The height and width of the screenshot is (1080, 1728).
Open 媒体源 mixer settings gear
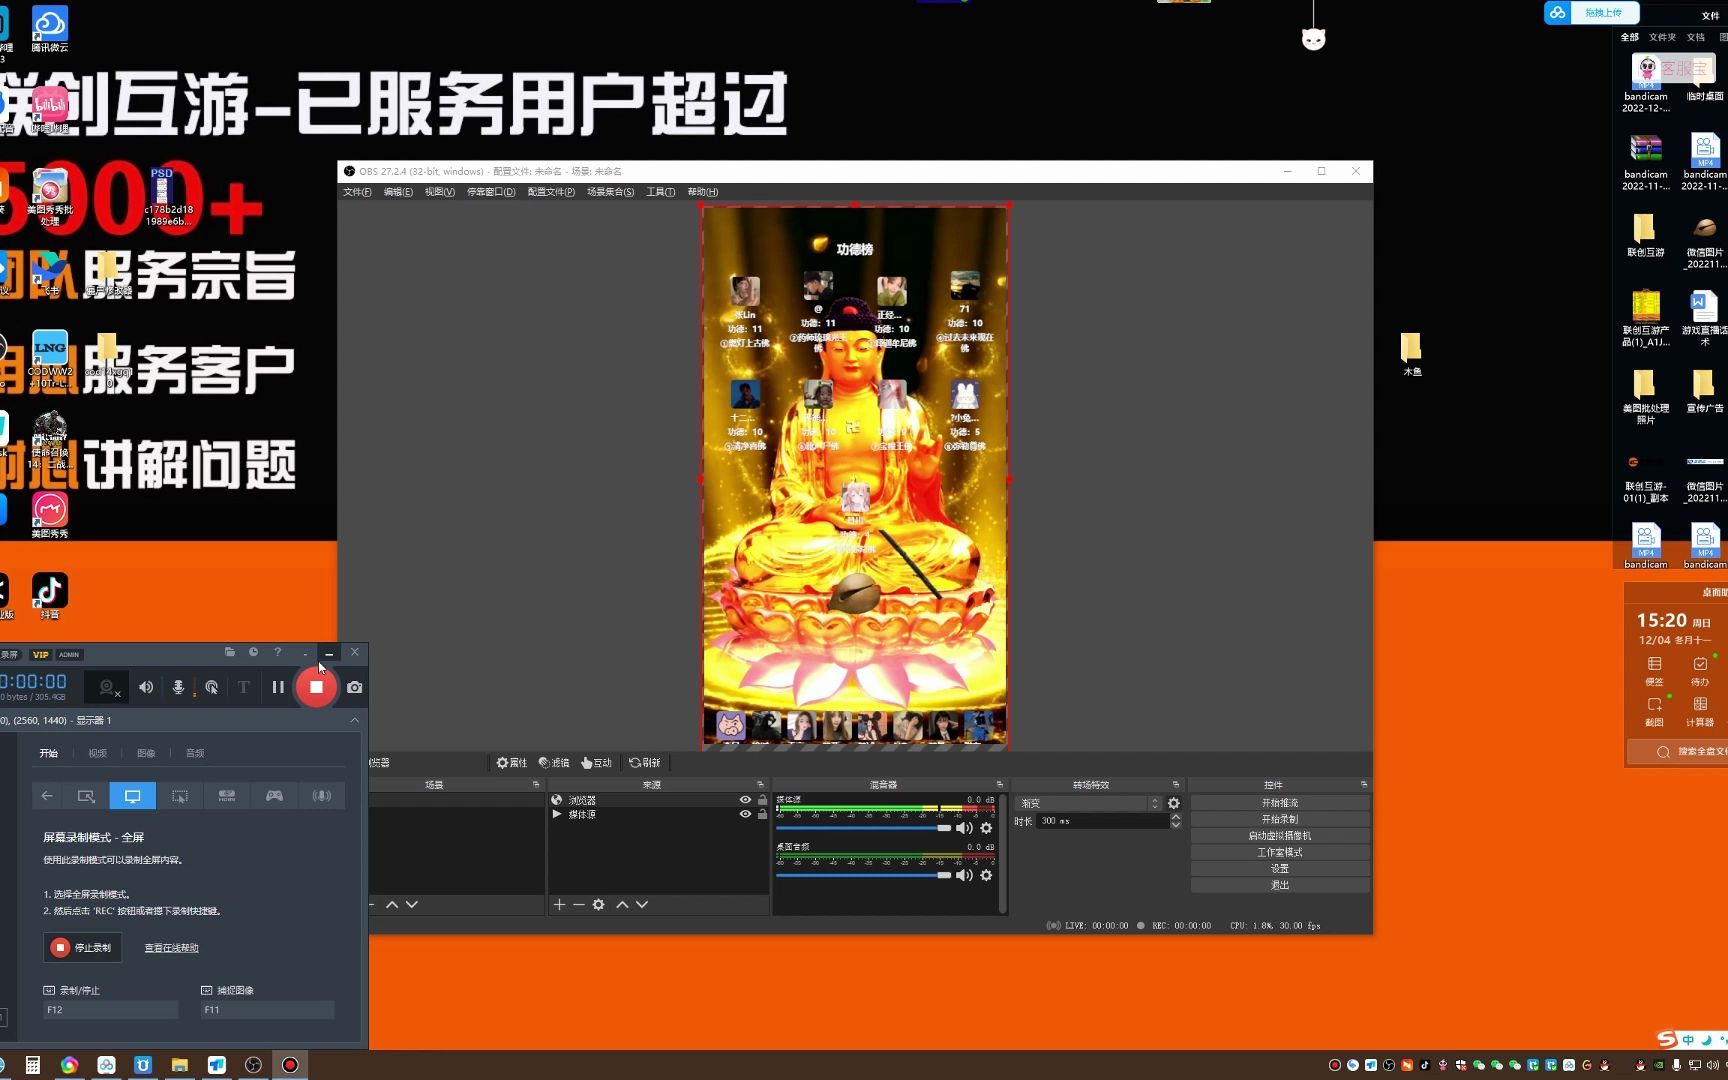pos(986,828)
